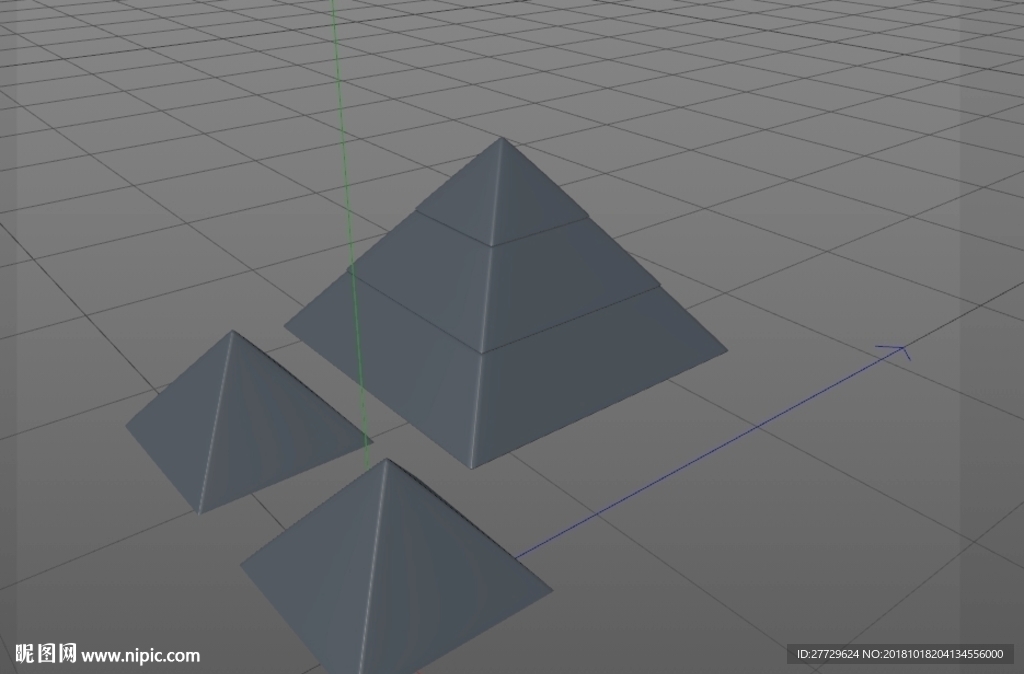Select the small pyramid on the left
Viewport: 1024px width, 674px height.
tap(248, 421)
